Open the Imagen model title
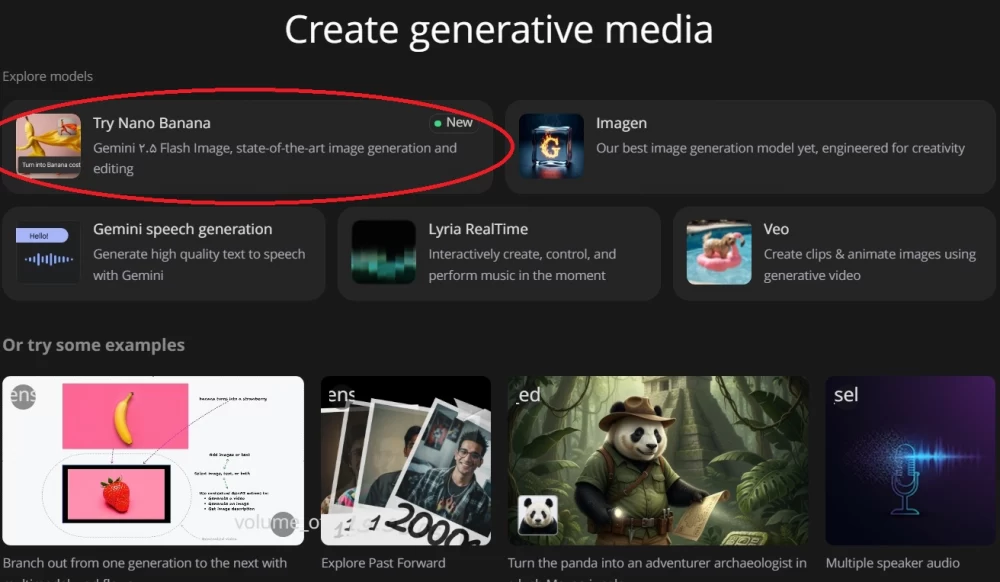 click(x=621, y=123)
